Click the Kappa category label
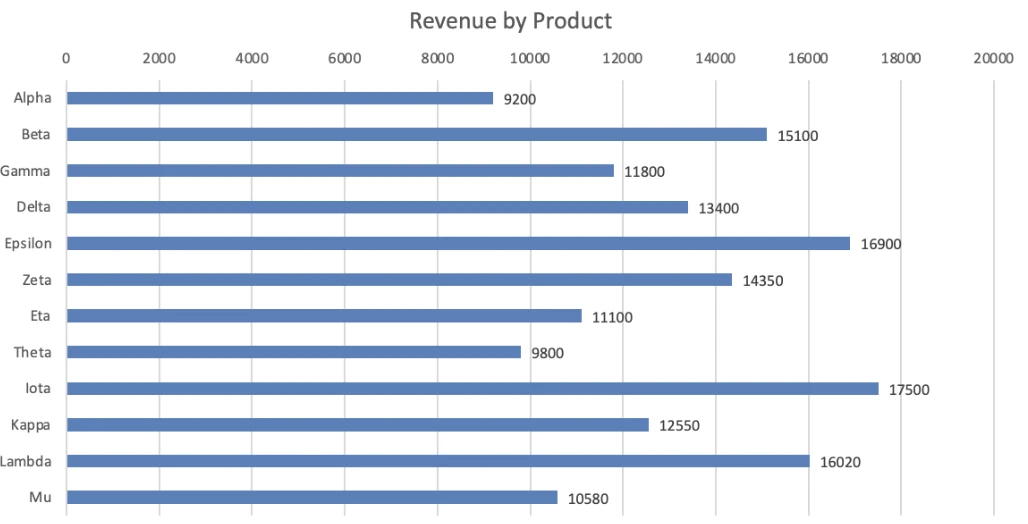The width and height of the screenshot is (1028, 524). (x=30, y=426)
